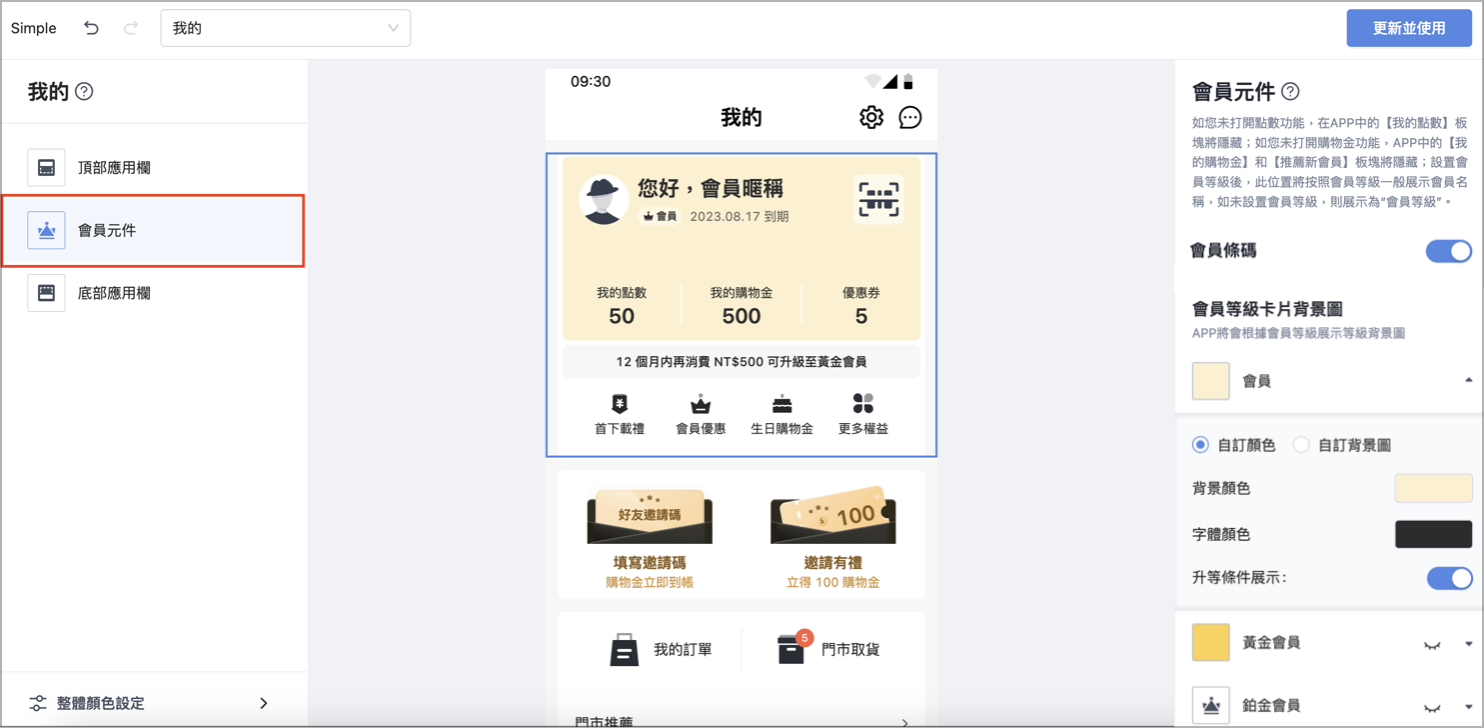Viewport: 1484px width, 728px height.
Task: Click the 會員優惠 crown icon
Action: 700,404
